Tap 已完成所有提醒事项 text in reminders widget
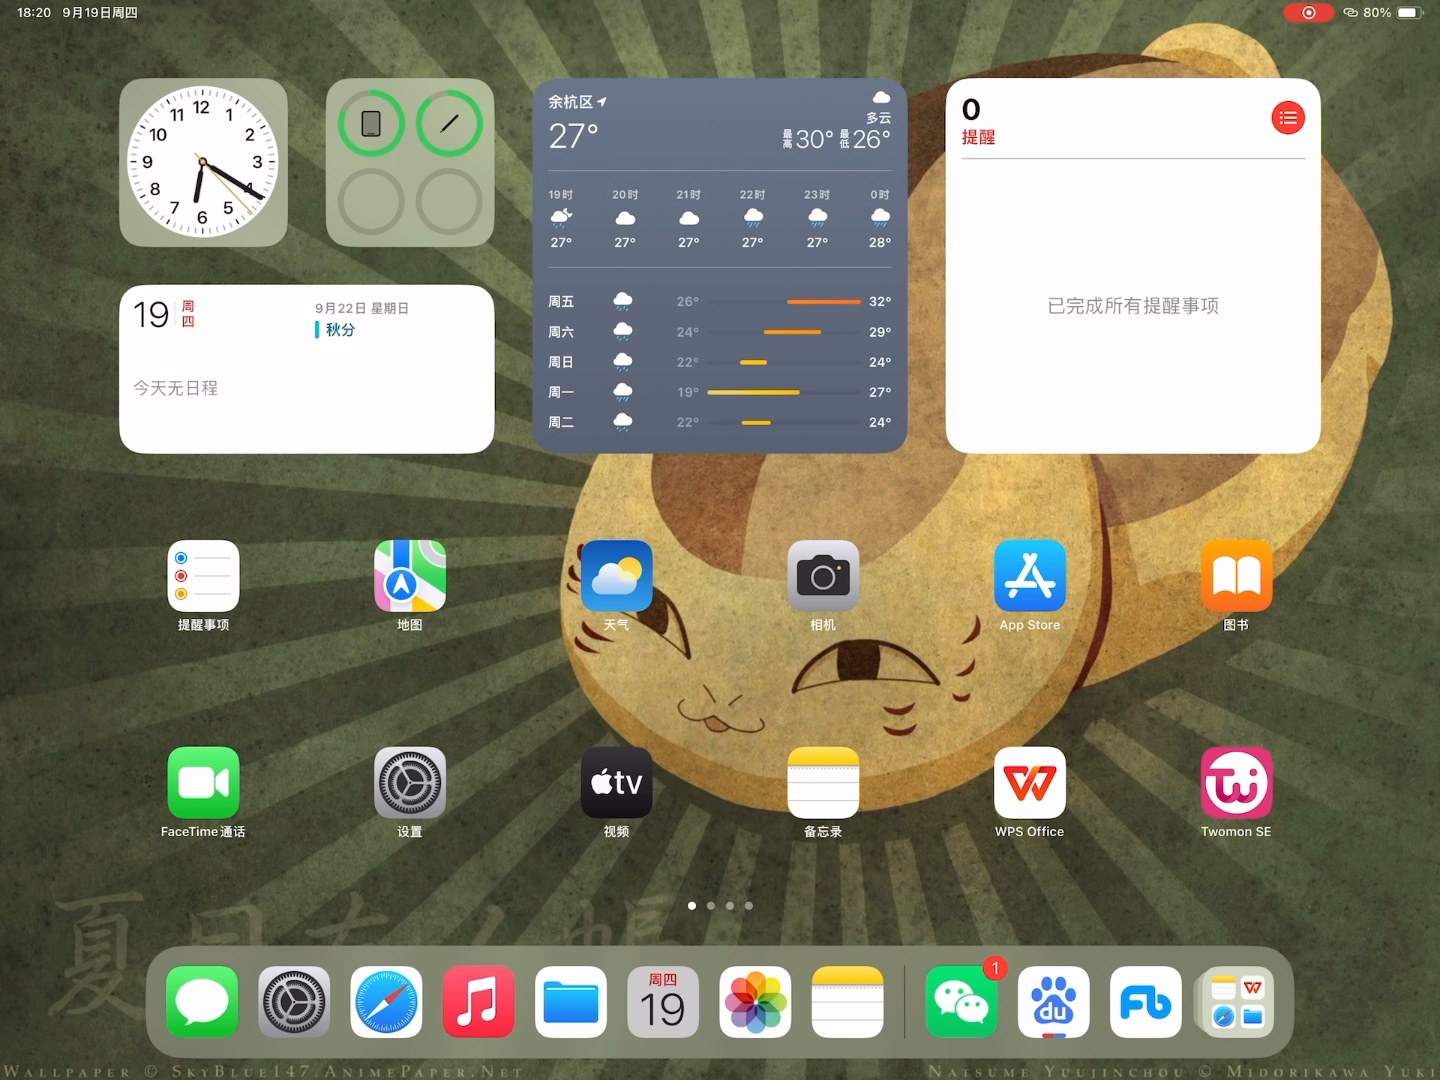This screenshot has width=1440, height=1080. point(1133,306)
